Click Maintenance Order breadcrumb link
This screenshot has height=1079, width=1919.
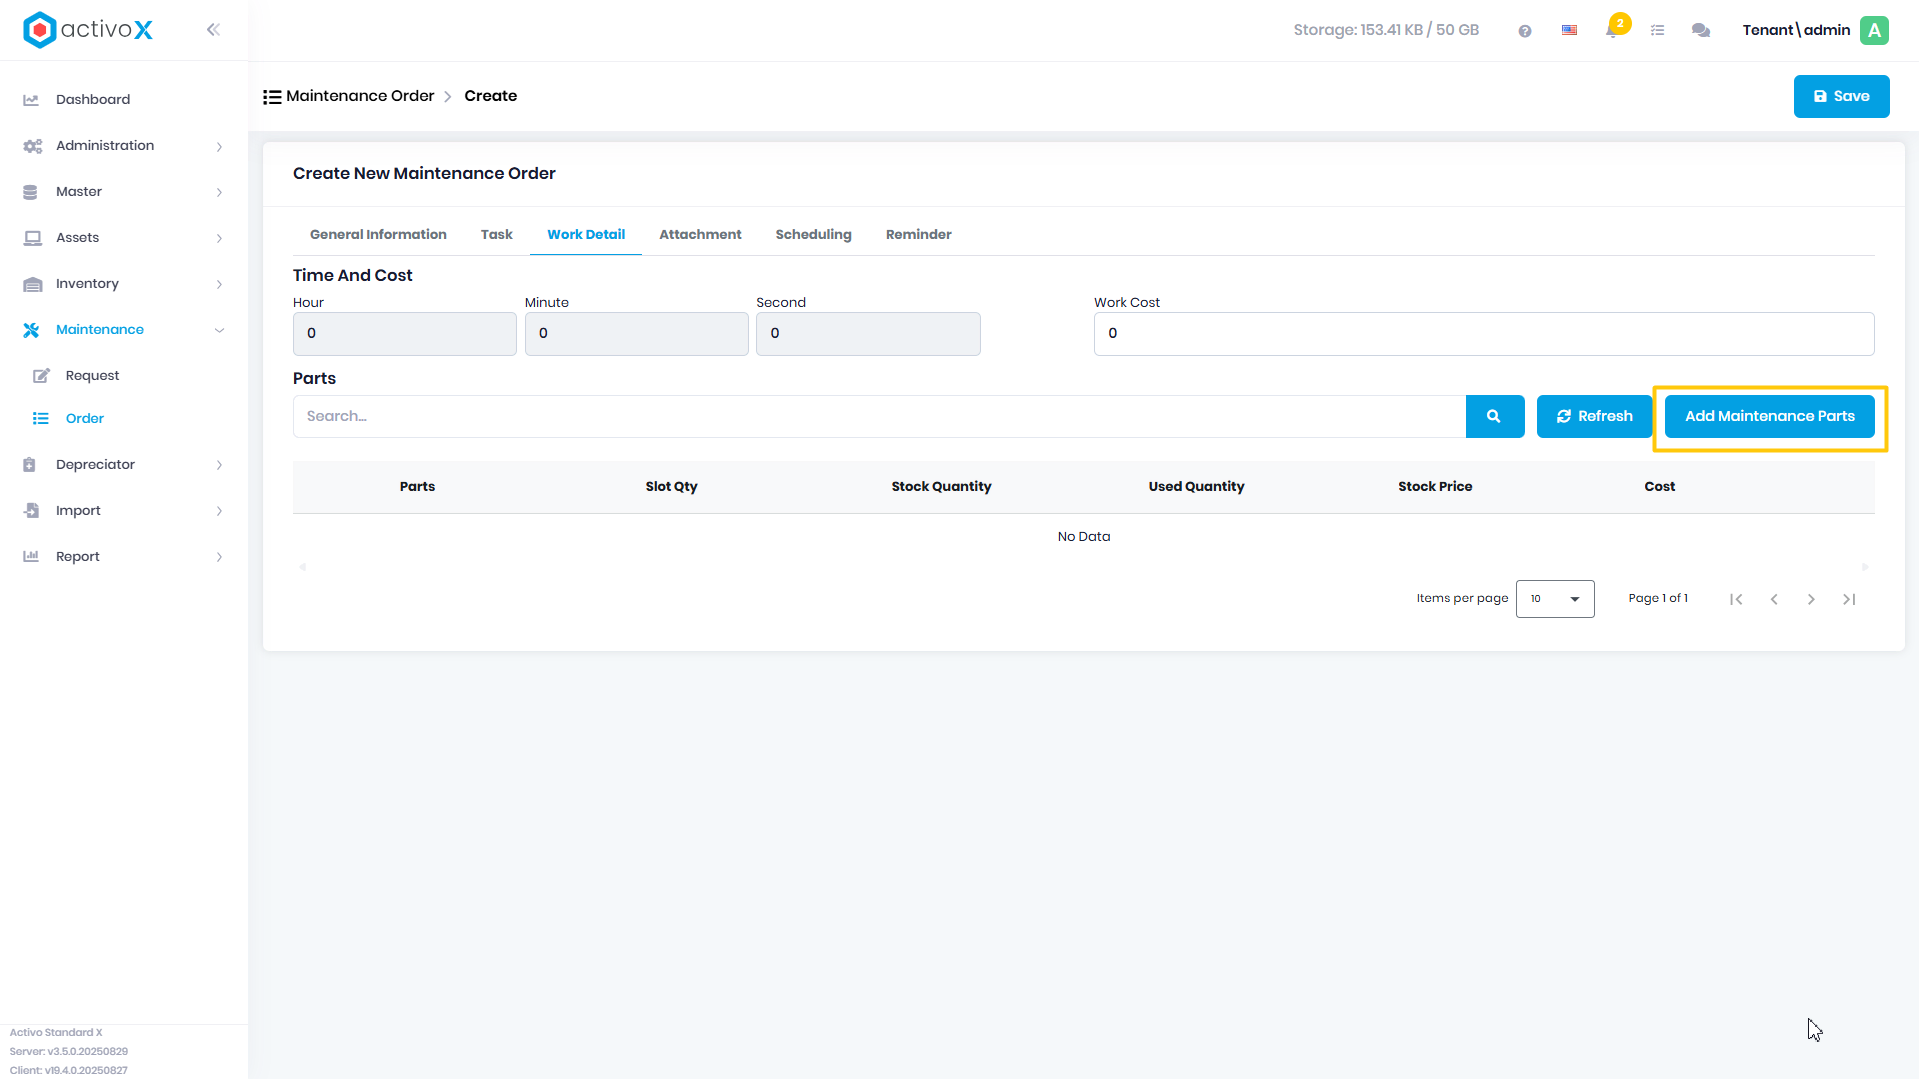(x=360, y=96)
